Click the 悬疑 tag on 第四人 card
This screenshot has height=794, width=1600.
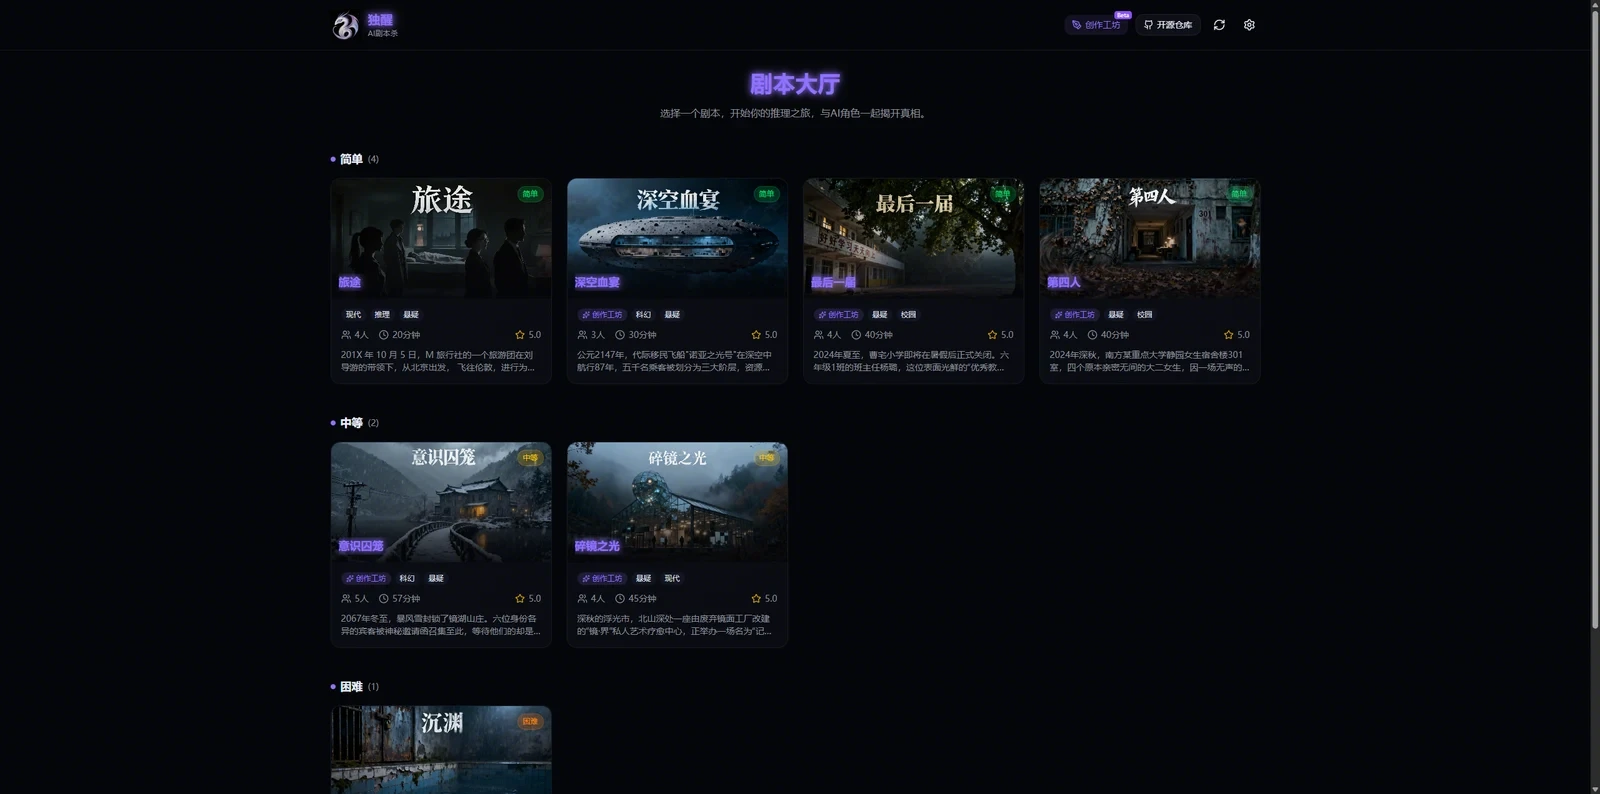click(x=1116, y=315)
